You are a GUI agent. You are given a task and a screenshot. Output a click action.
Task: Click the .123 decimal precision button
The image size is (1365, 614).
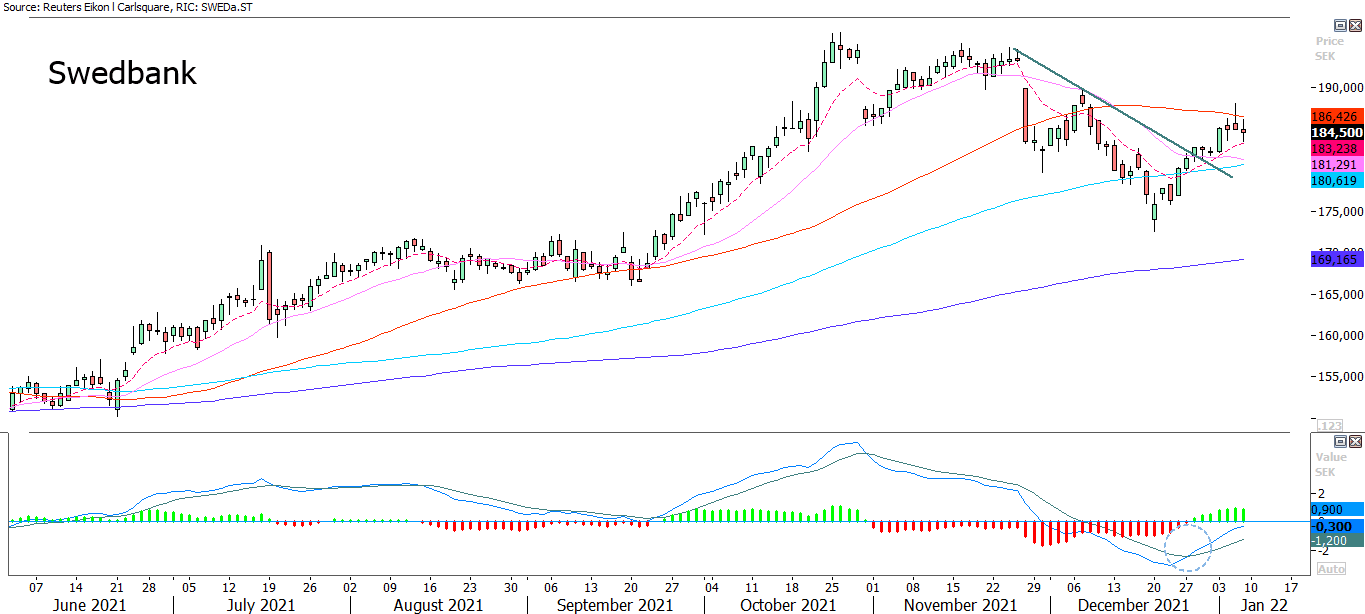click(x=1331, y=425)
